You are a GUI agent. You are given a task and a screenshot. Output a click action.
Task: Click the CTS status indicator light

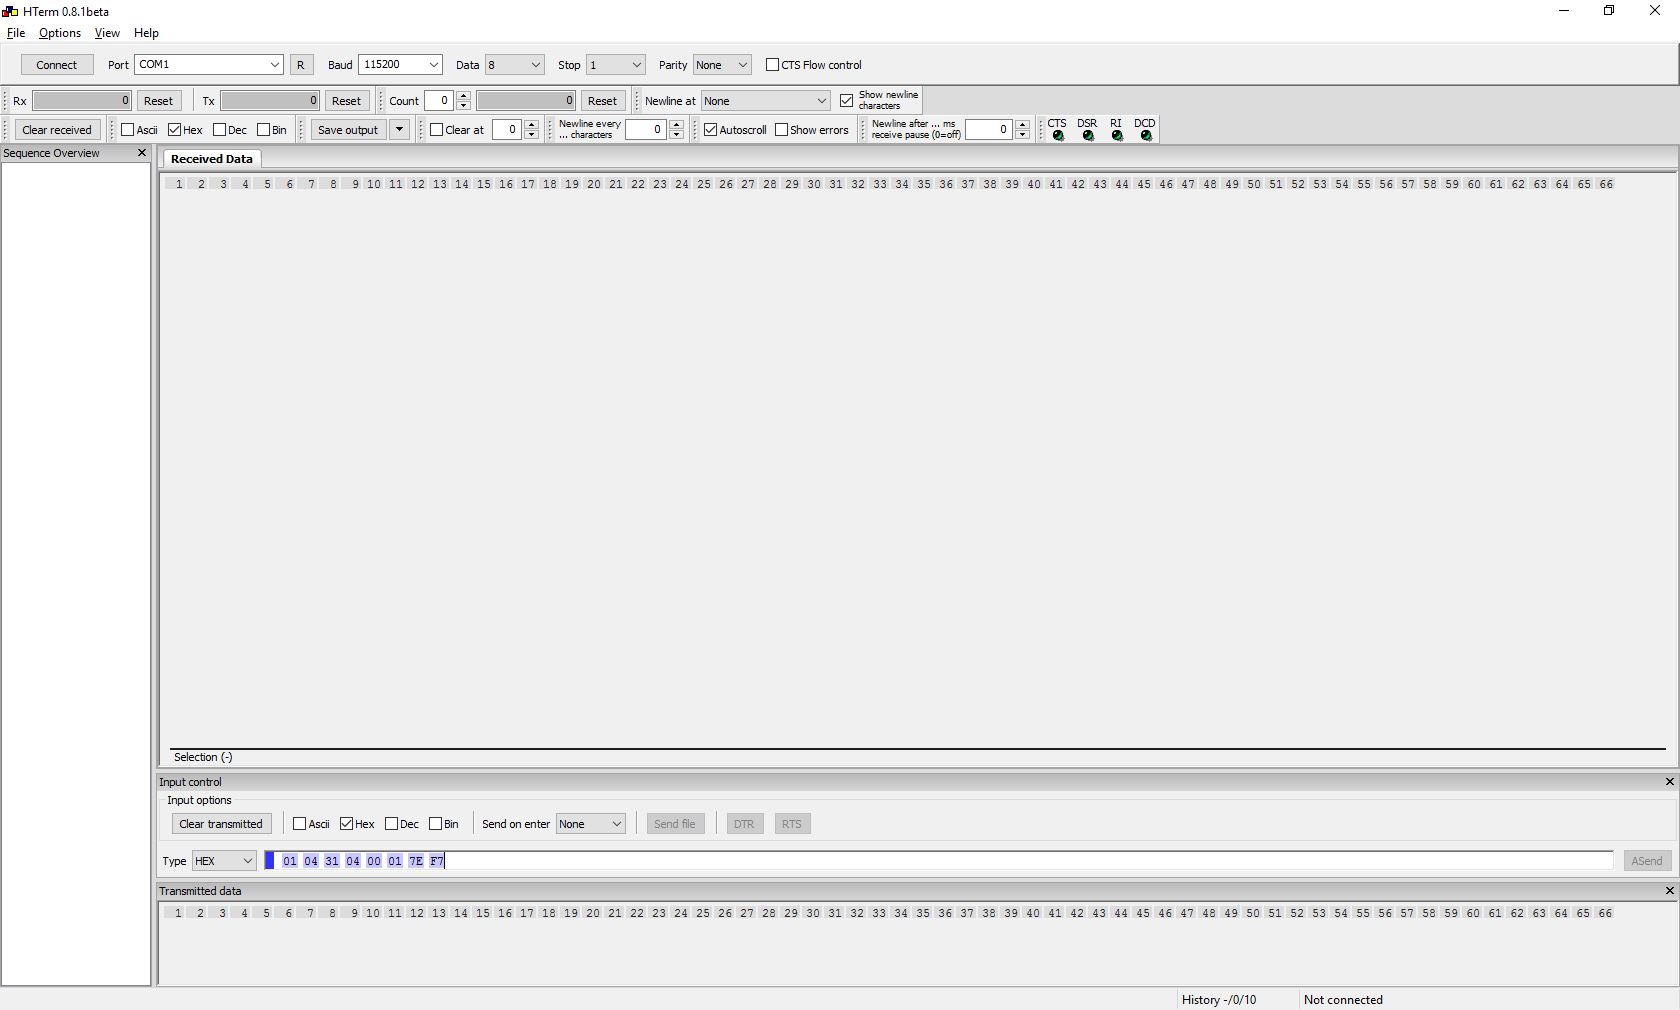tap(1058, 136)
